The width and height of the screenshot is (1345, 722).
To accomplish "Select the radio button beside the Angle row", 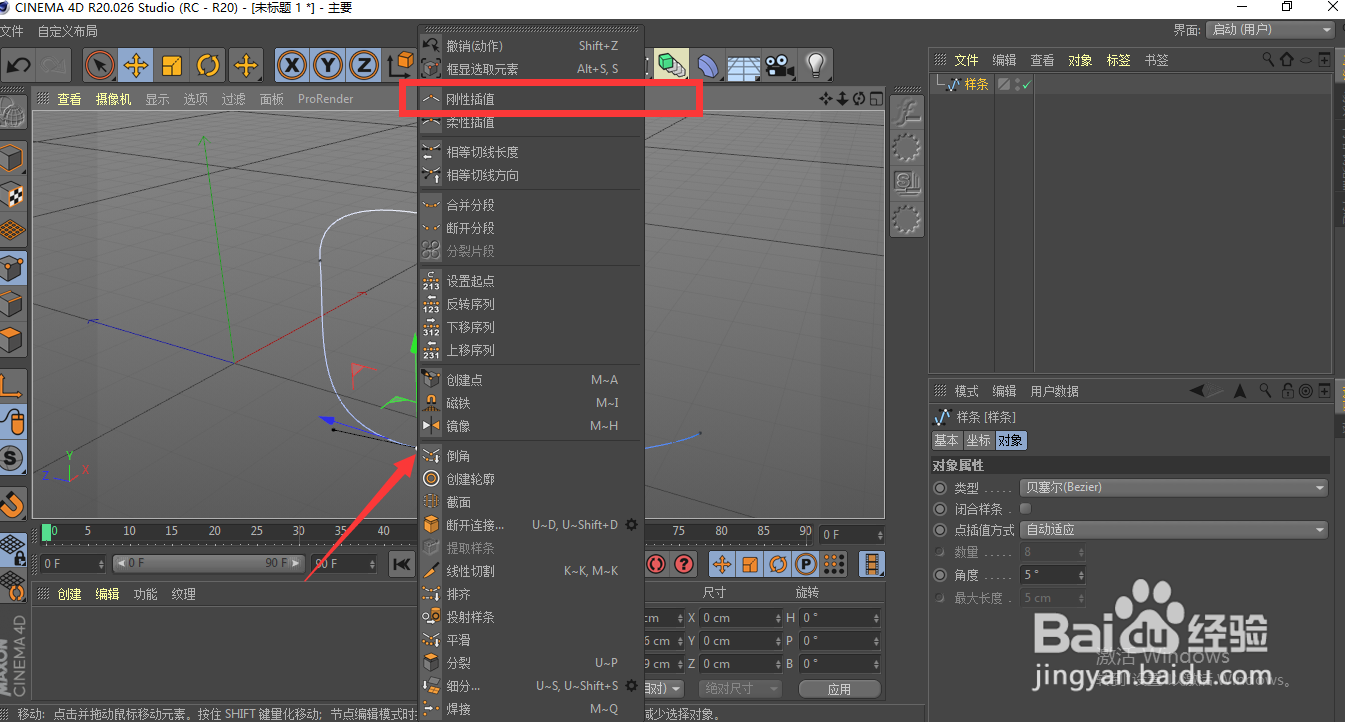I will [940, 575].
